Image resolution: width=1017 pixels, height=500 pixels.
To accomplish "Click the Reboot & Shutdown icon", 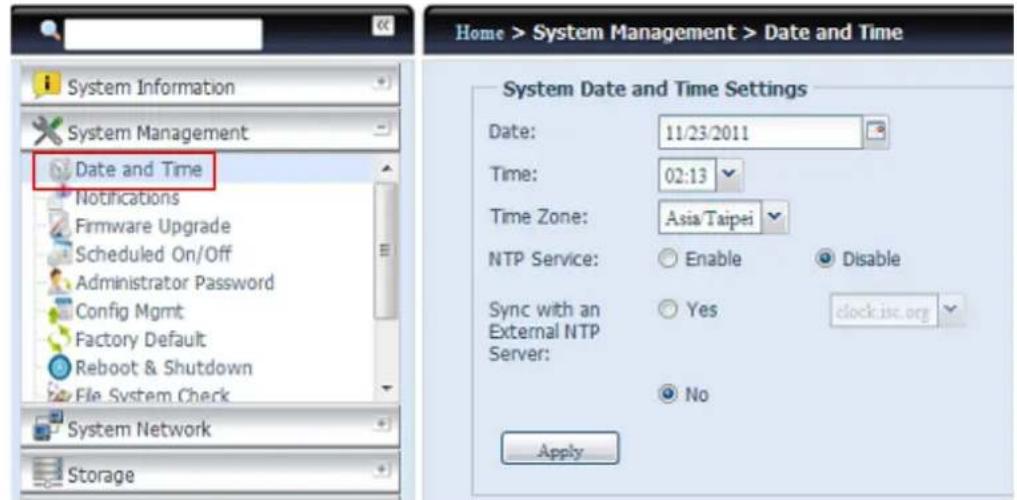I will coord(60,368).
